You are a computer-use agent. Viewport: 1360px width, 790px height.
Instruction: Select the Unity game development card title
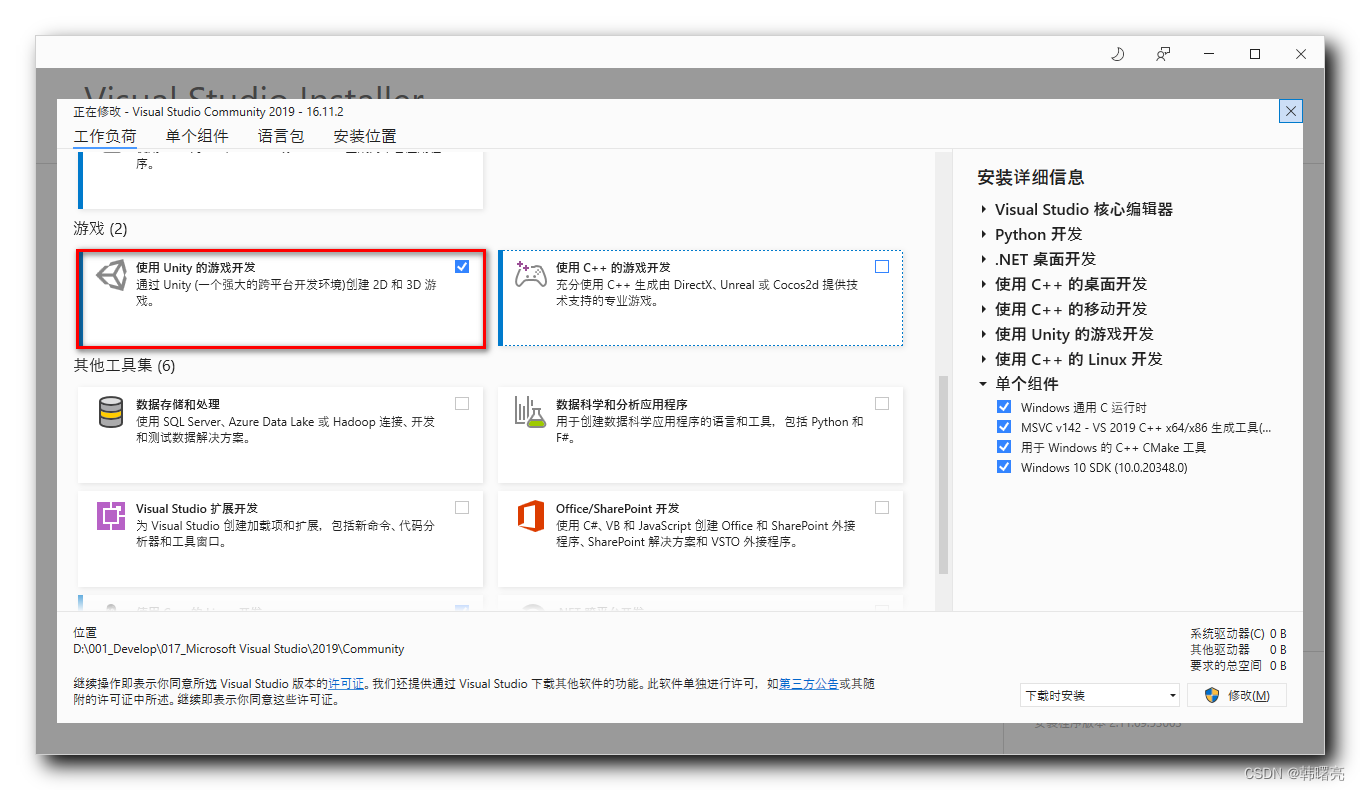coord(196,268)
